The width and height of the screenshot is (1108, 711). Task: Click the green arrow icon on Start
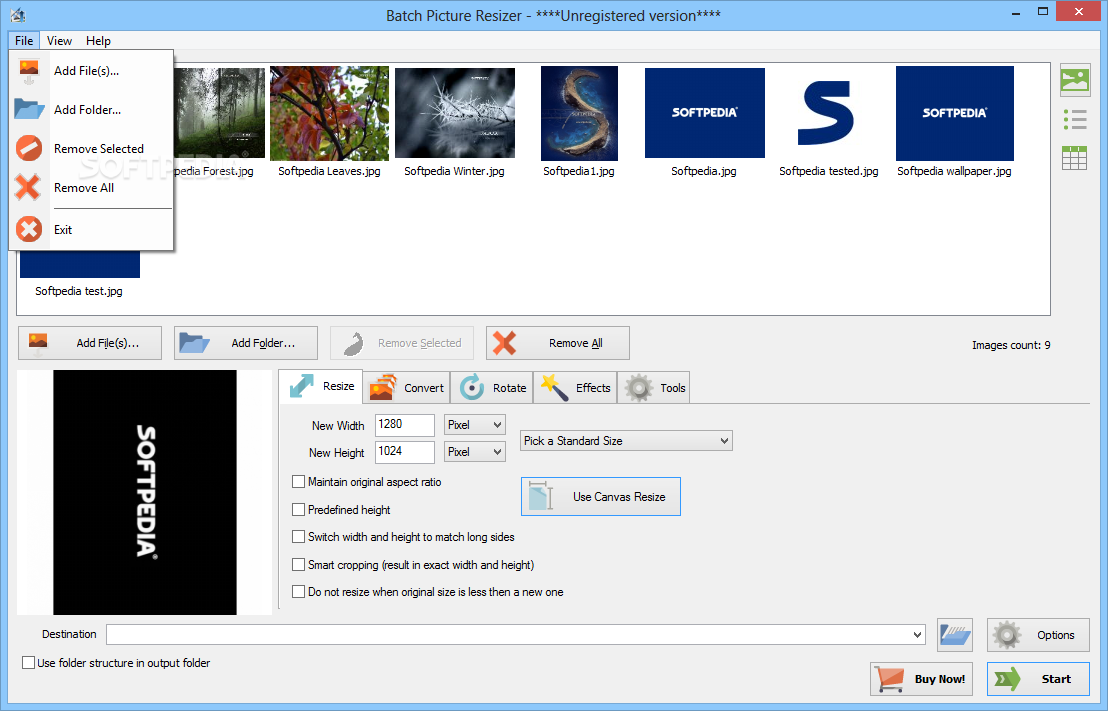coord(1008,678)
